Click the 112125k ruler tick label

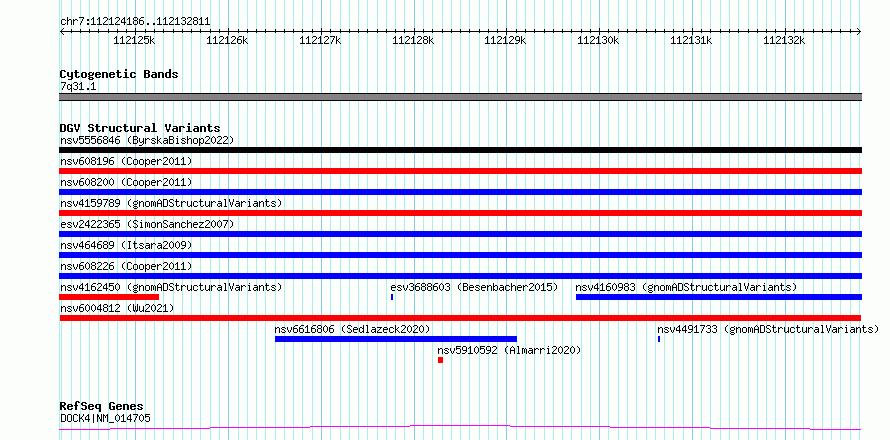(135, 40)
